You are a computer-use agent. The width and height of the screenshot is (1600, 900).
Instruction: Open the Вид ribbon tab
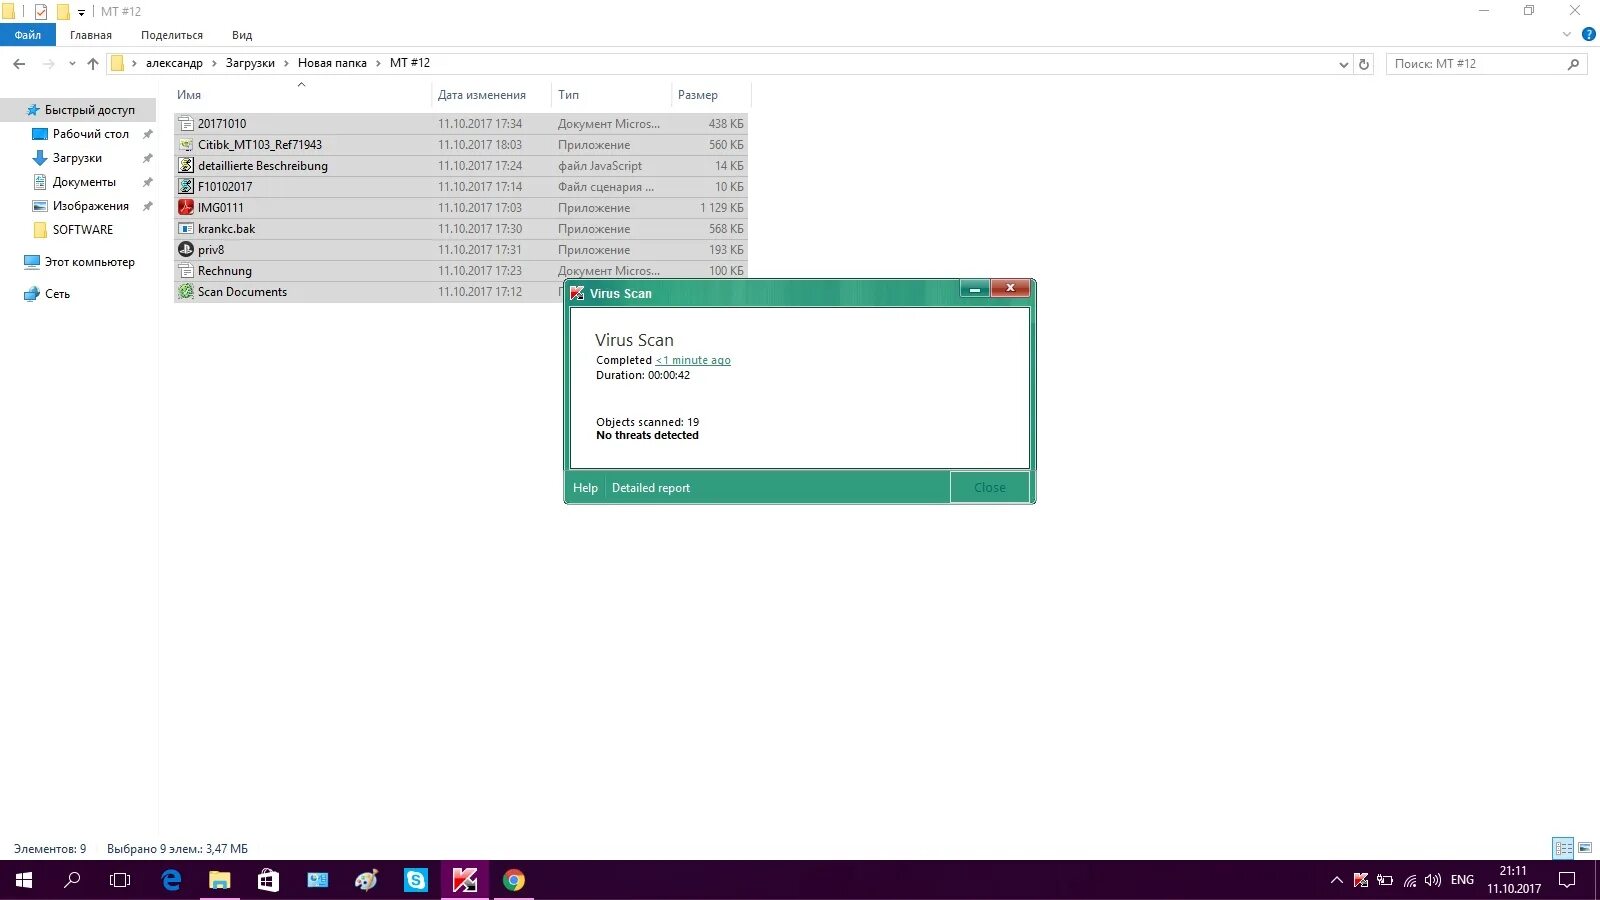click(x=242, y=35)
